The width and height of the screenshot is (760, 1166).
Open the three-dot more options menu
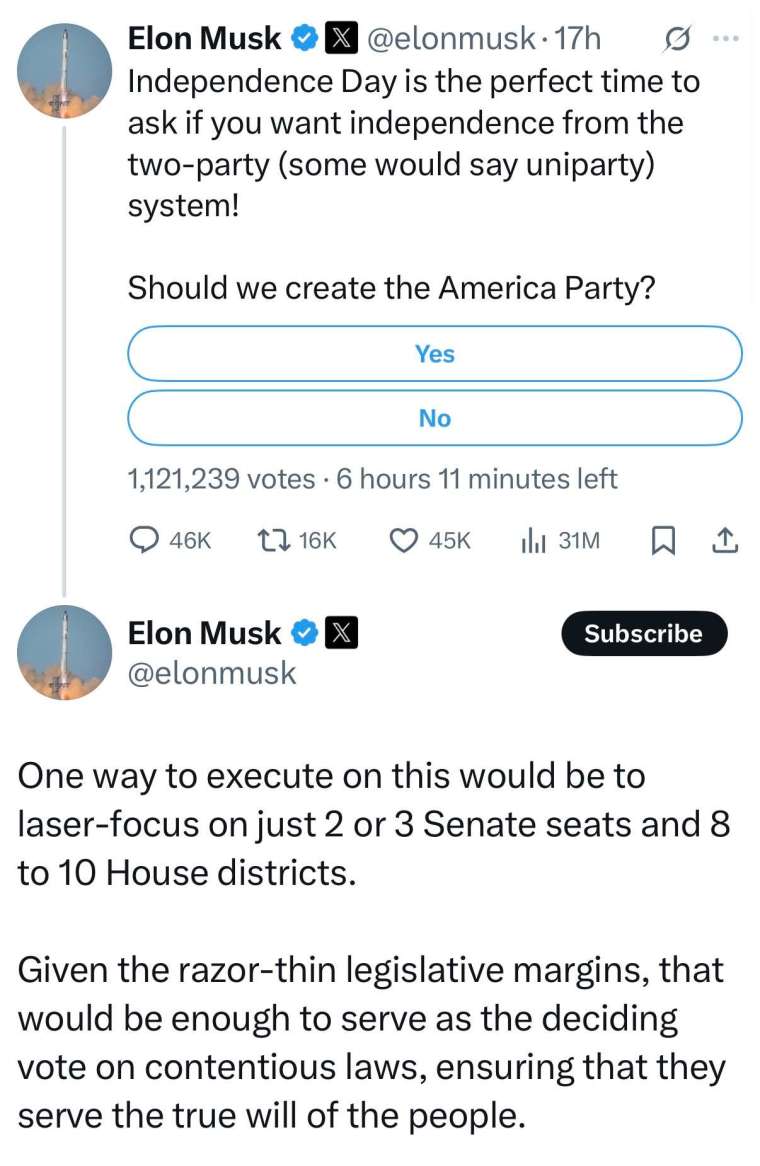click(x=726, y=38)
